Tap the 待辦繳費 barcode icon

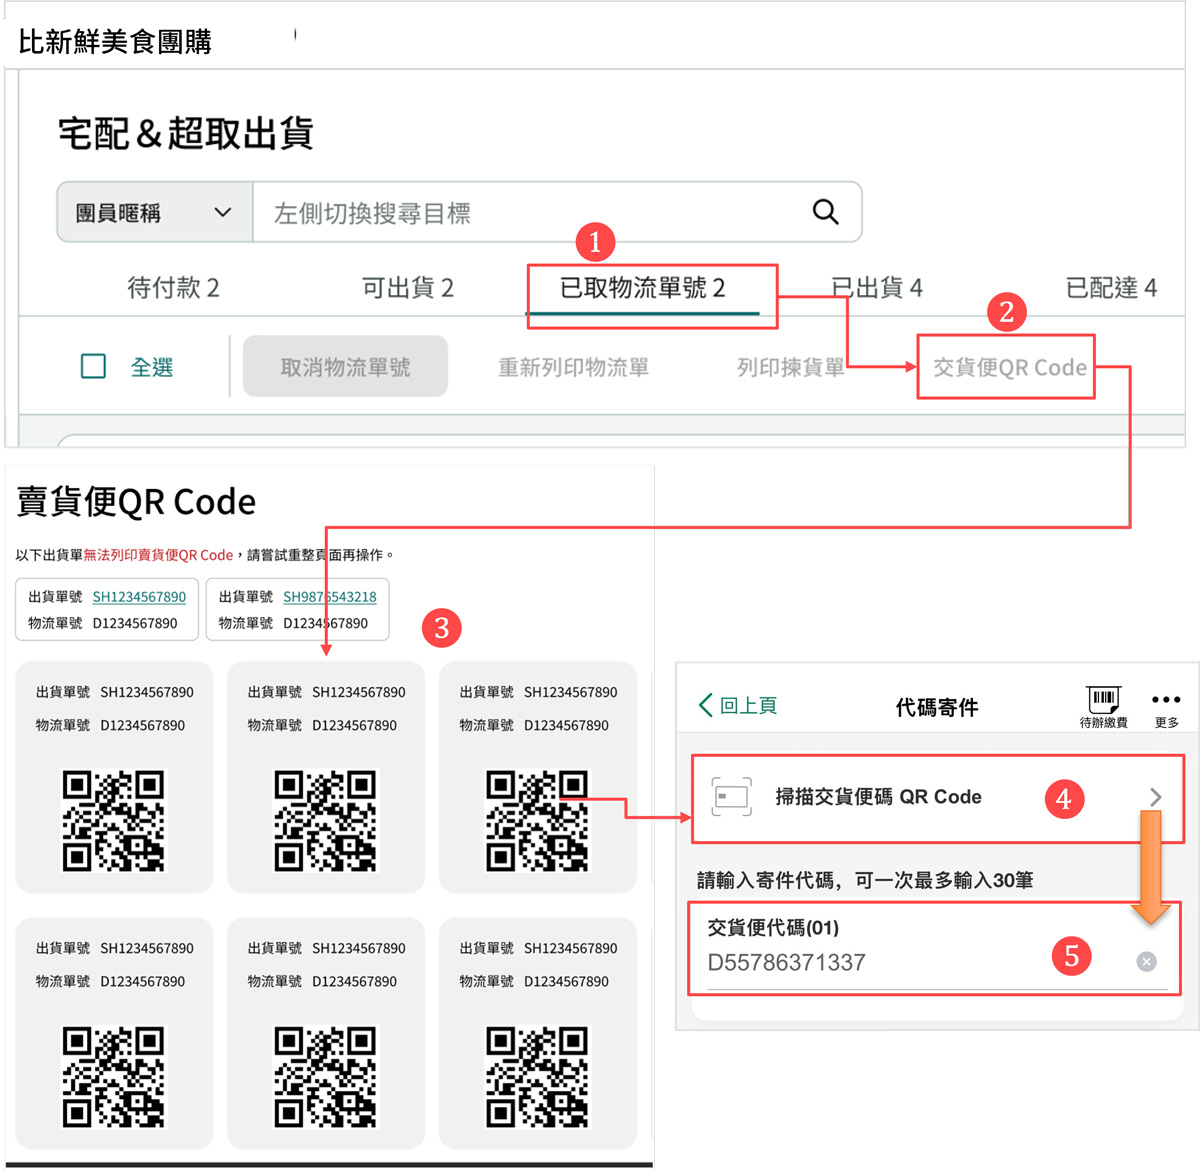point(1104,699)
